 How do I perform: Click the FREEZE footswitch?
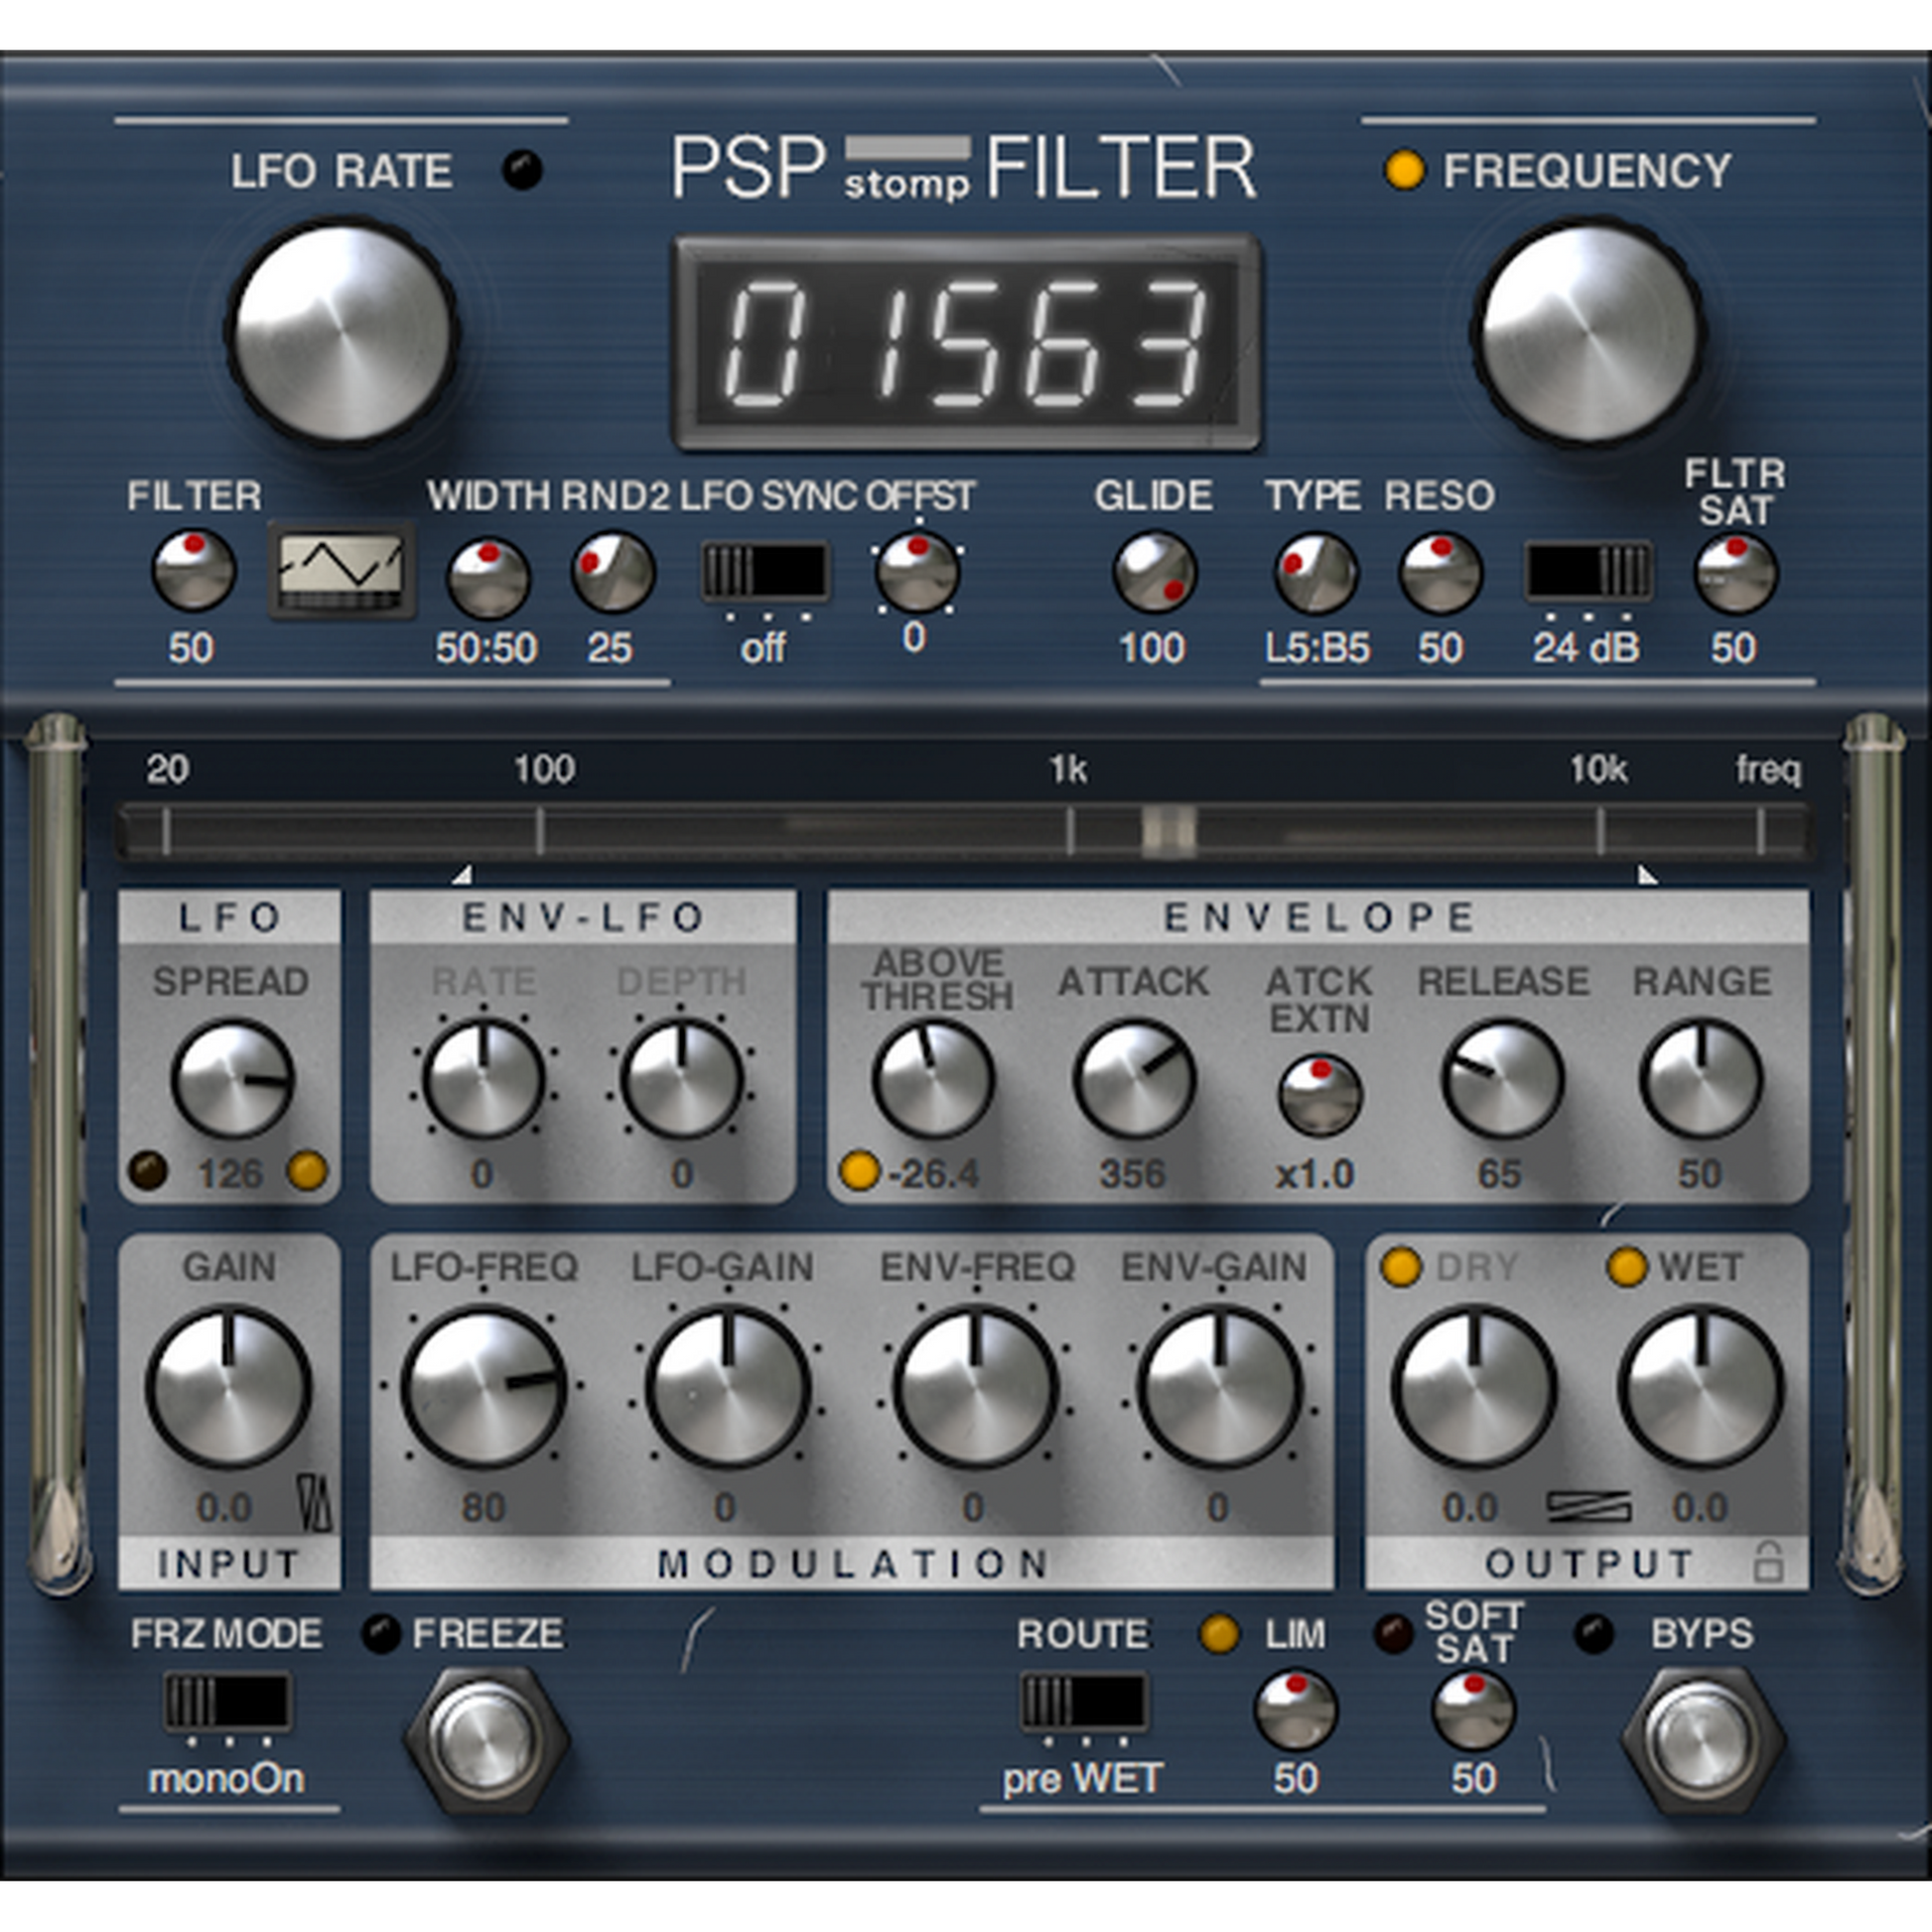tap(487, 1740)
